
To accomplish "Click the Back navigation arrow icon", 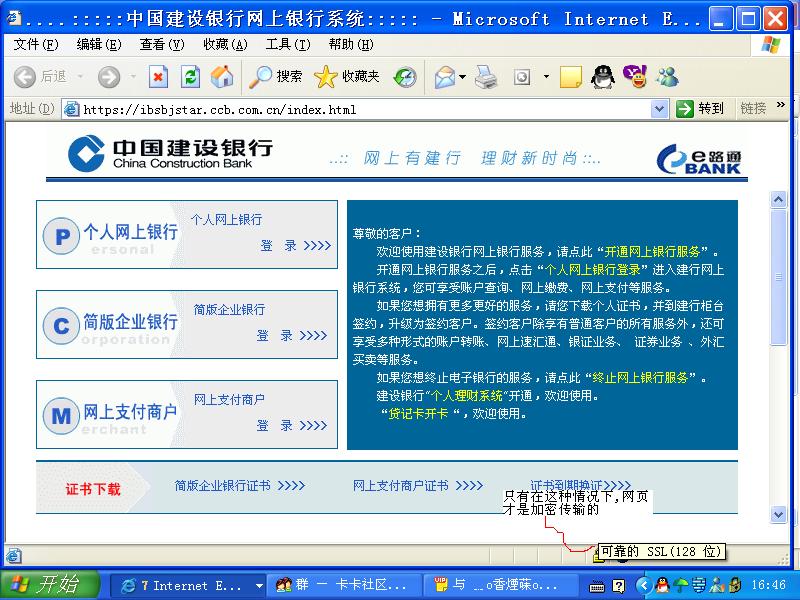I will [24, 77].
